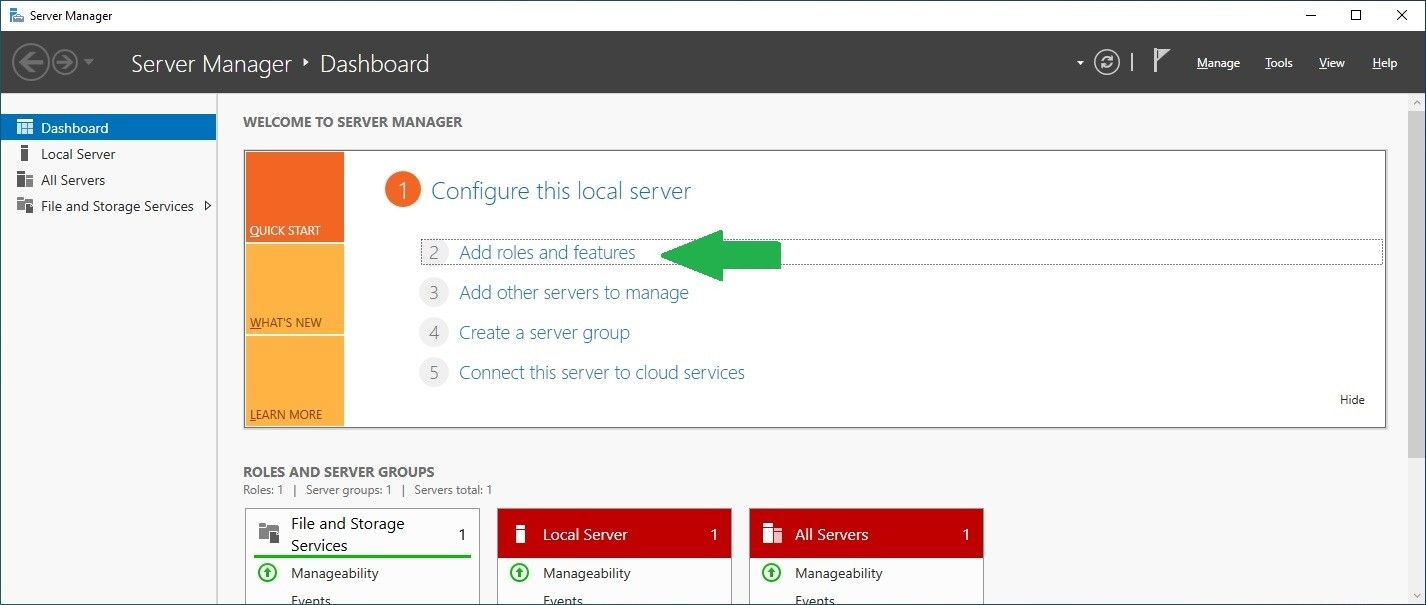
Task: Click Manageability under Local Server tile
Action: (x=587, y=574)
